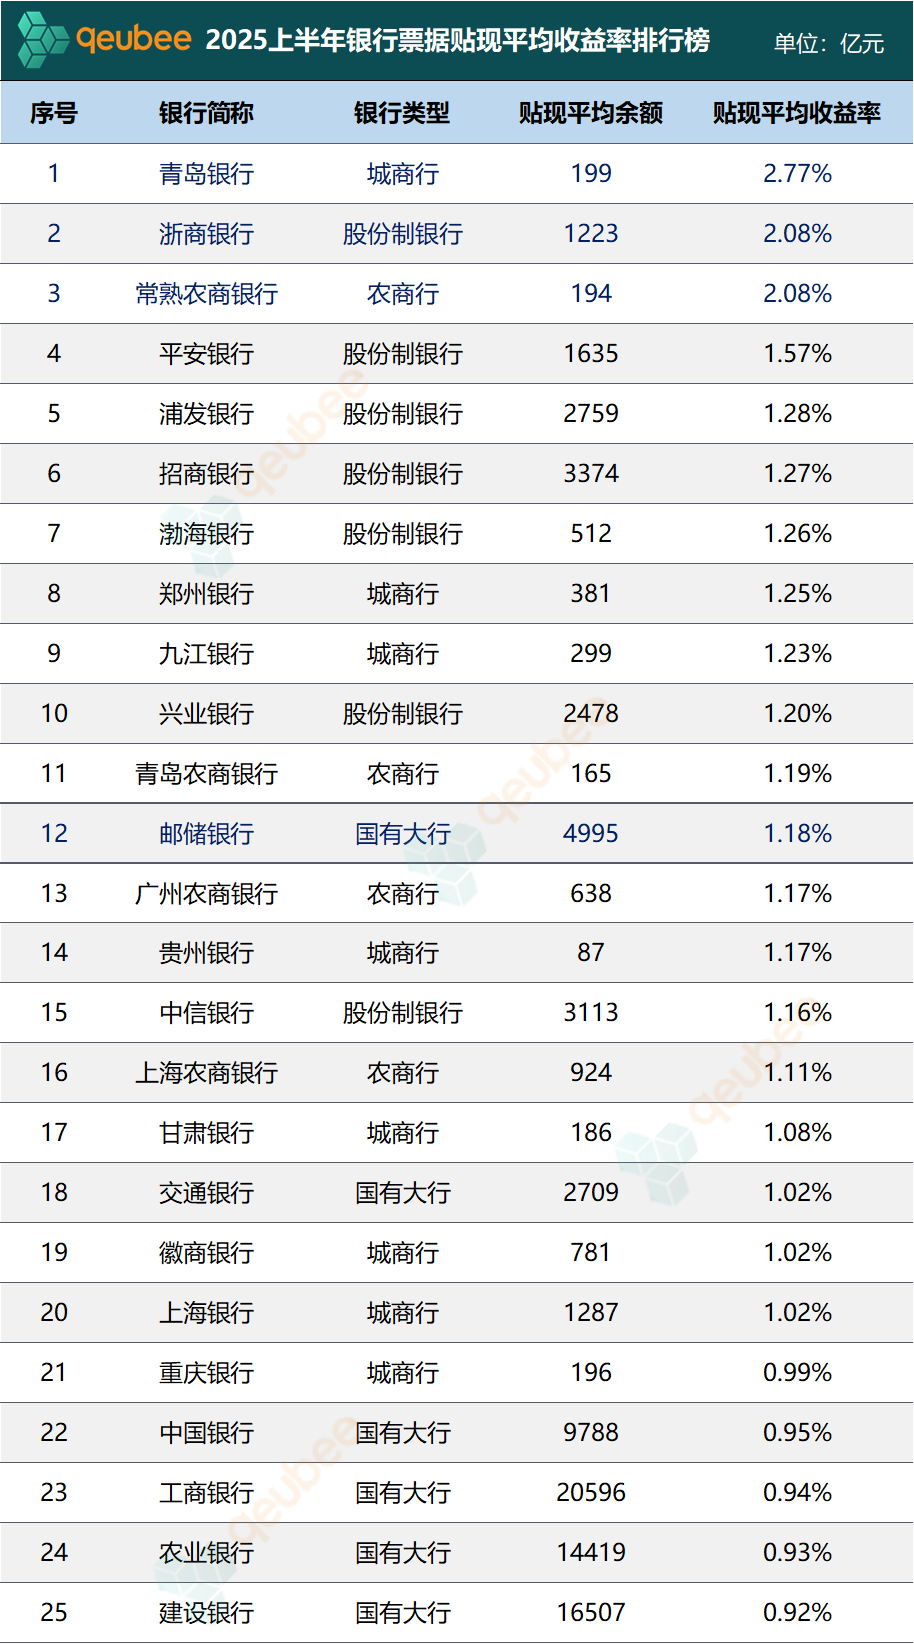This screenshot has width=914, height=1644.
Task: Click the 序号 column header
Action: (54, 113)
